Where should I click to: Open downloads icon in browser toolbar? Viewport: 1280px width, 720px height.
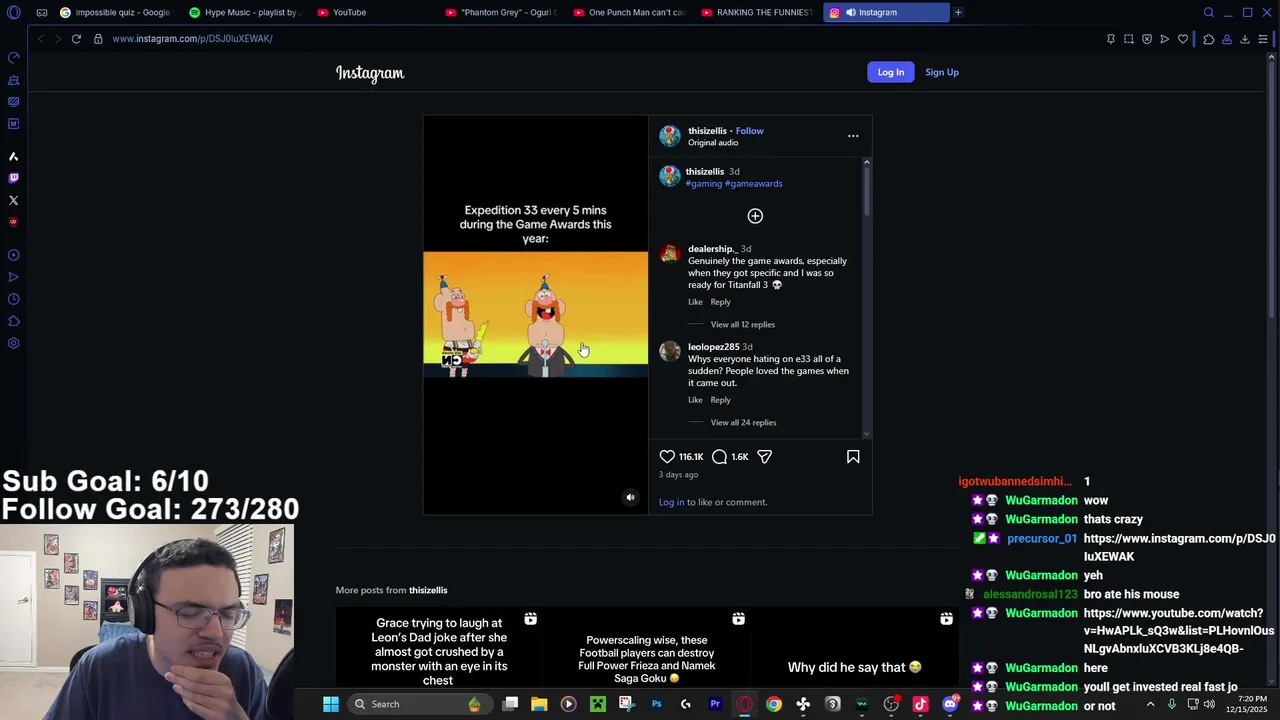pos(1245,39)
